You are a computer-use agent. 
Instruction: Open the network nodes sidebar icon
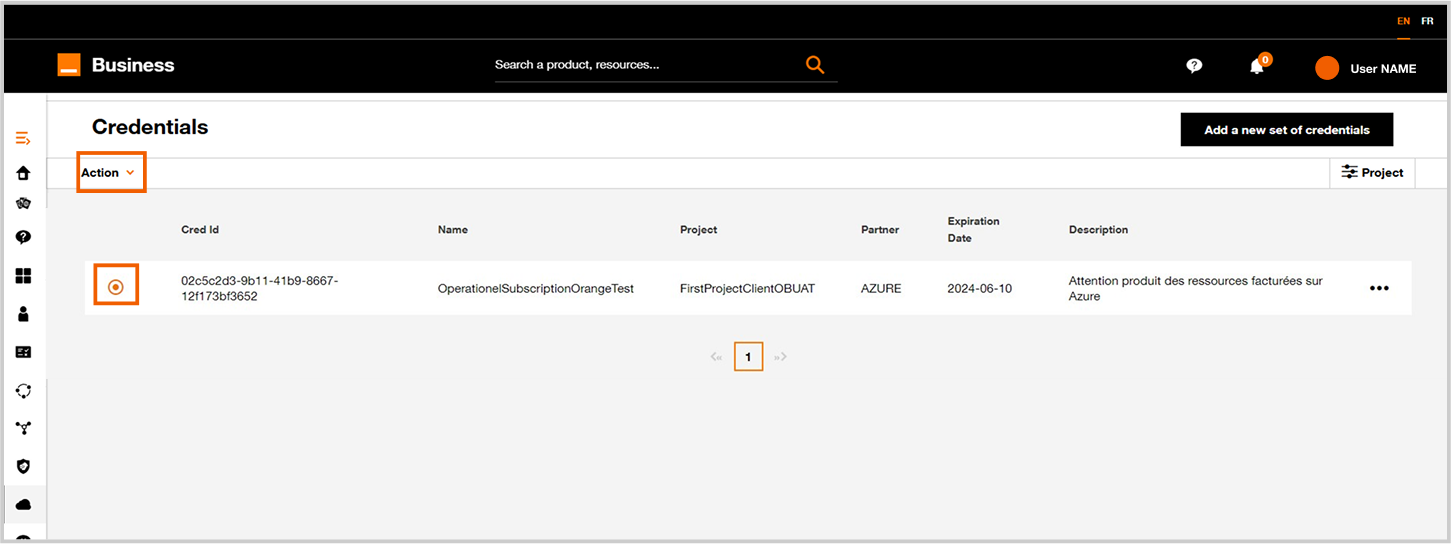tap(24, 428)
